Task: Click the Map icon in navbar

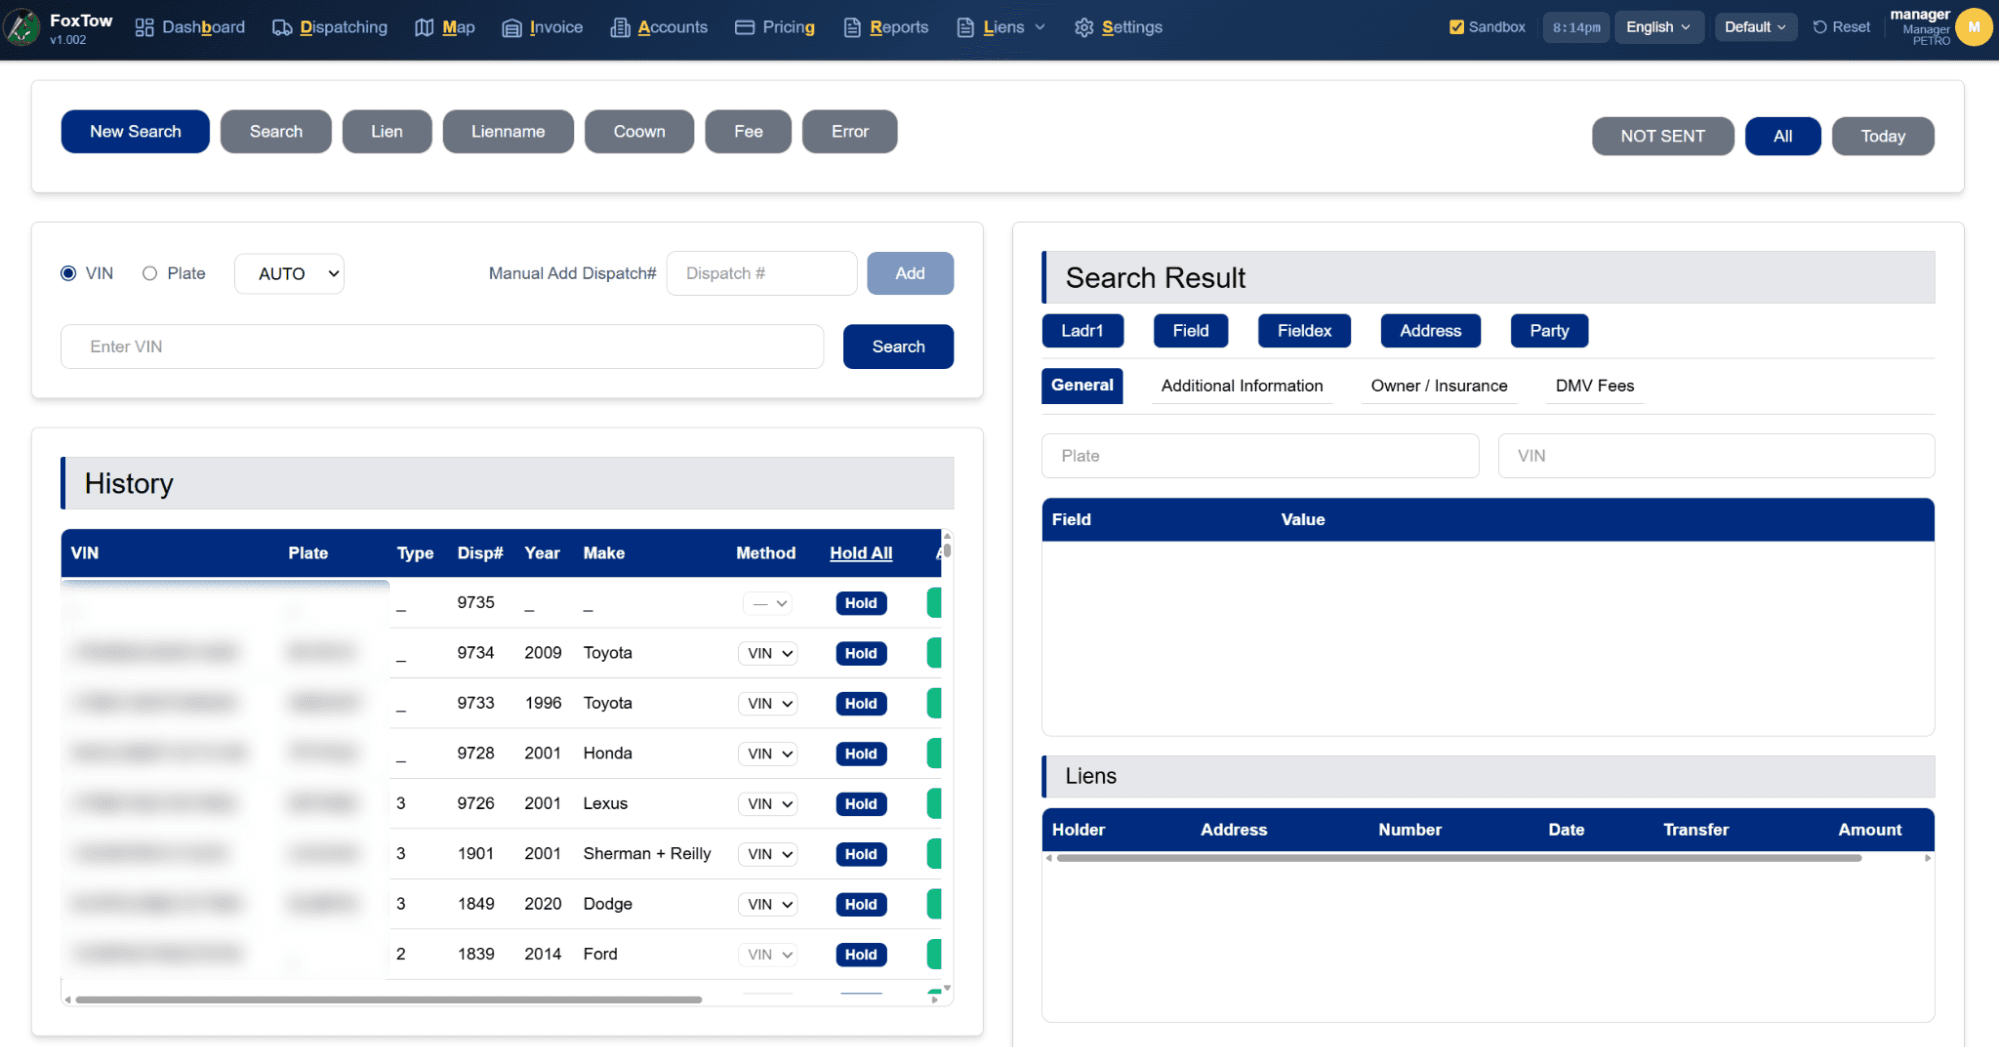Action: (x=424, y=28)
